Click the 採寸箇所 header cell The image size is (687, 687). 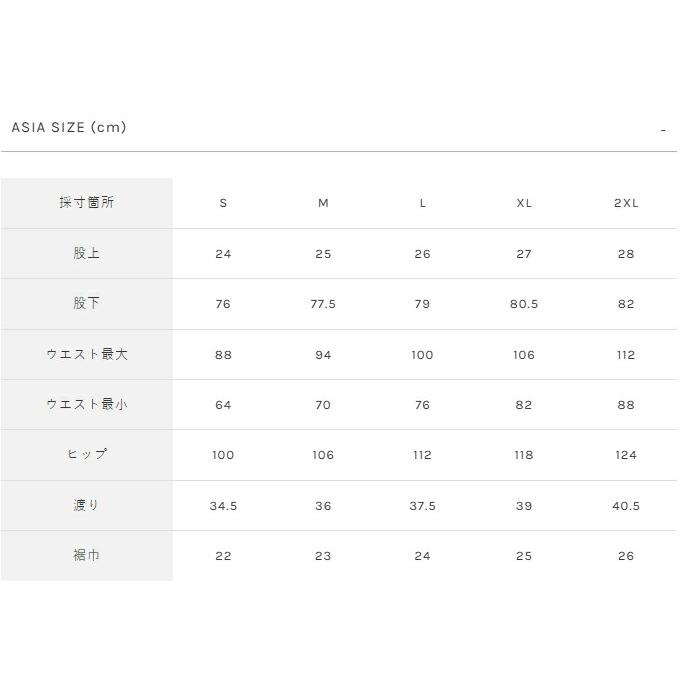pyautogui.click(x=87, y=203)
